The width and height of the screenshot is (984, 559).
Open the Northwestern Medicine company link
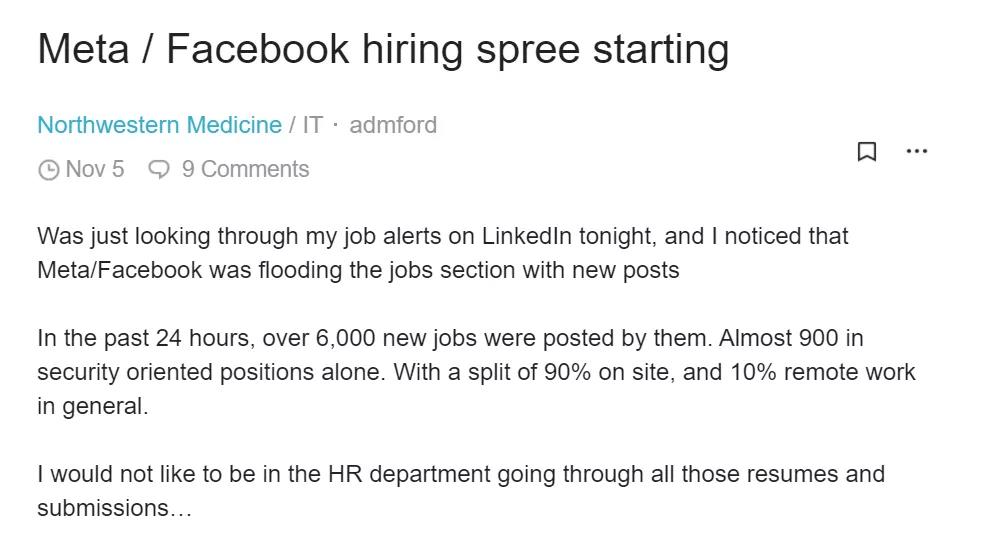click(x=159, y=125)
